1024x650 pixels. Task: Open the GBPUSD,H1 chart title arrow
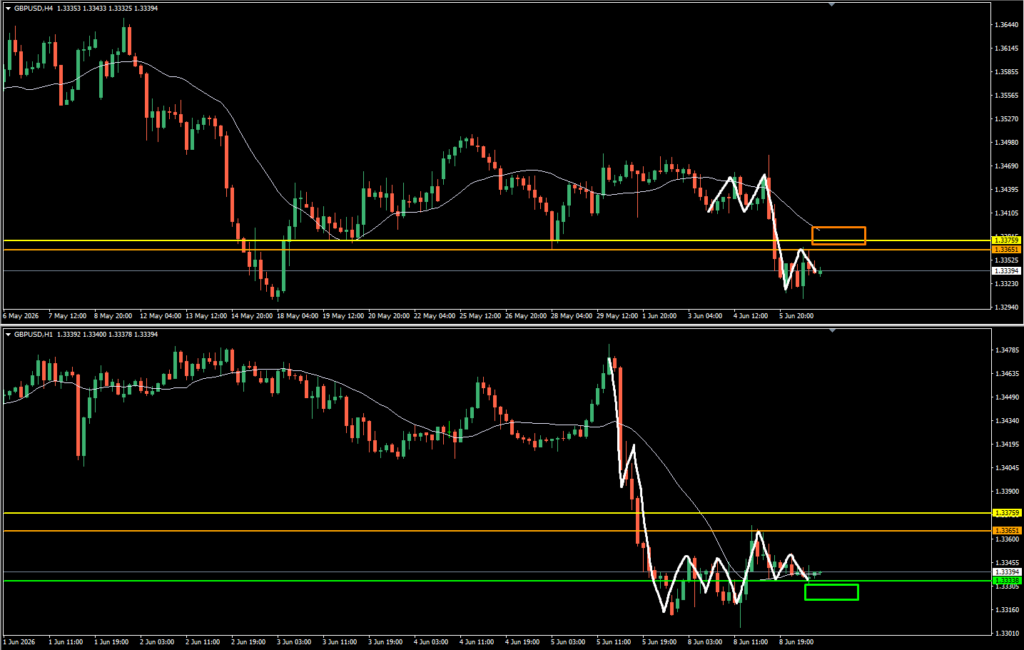(8, 334)
